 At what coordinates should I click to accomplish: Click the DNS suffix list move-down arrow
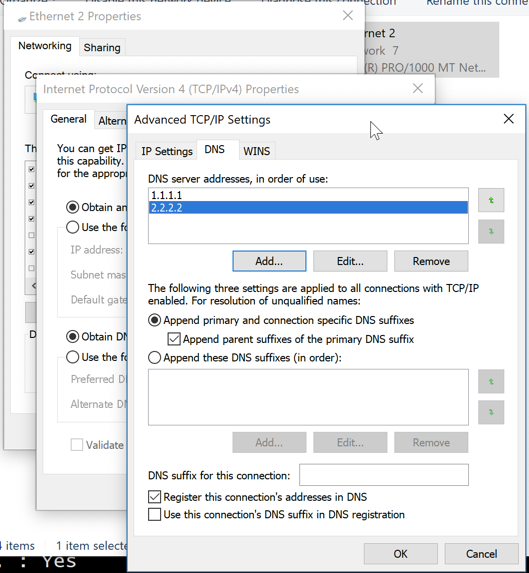[x=491, y=412]
